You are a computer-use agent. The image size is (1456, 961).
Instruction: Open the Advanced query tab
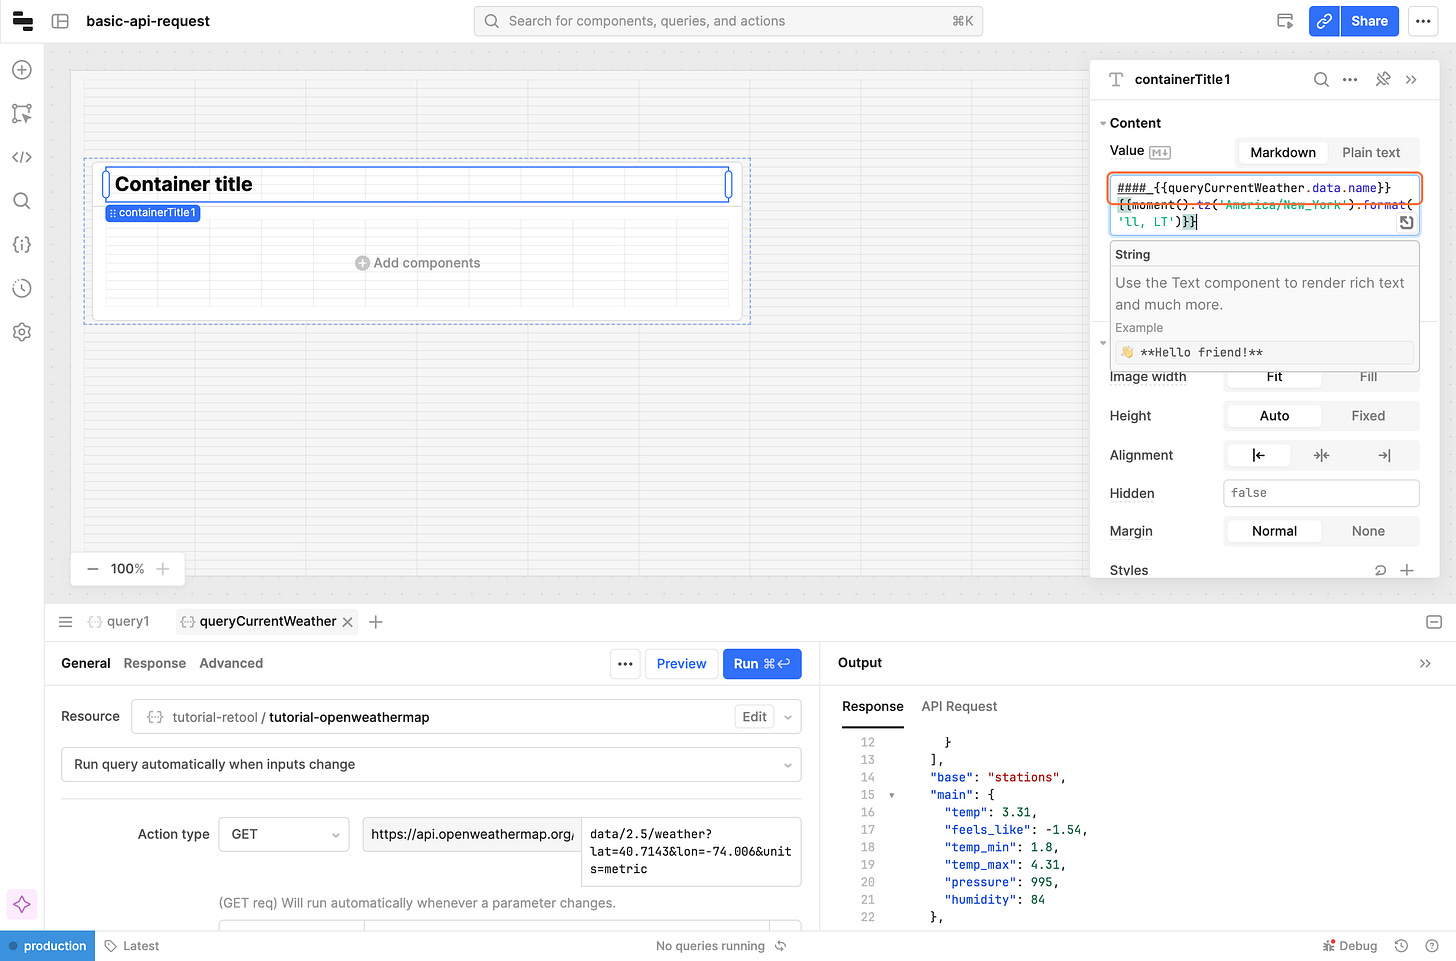point(231,664)
